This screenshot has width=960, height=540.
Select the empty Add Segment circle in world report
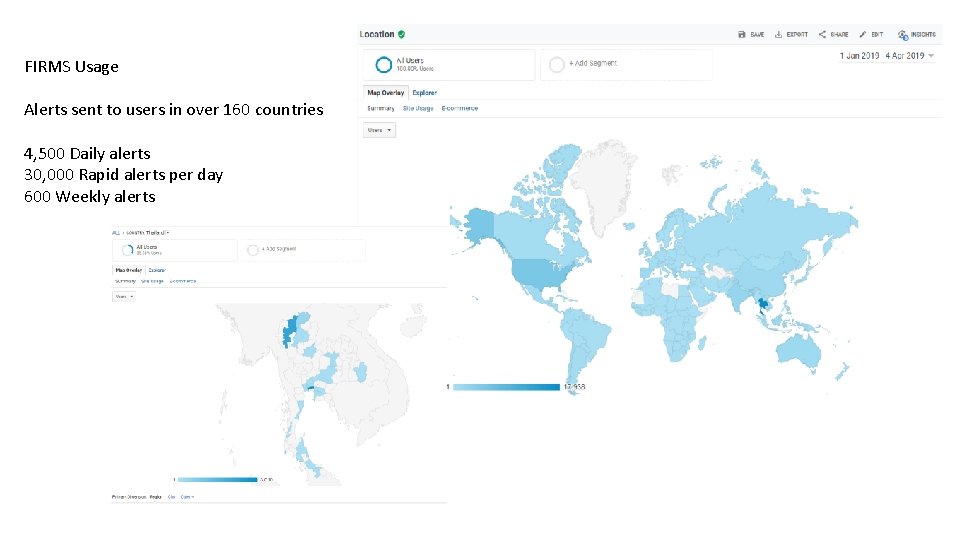556,64
